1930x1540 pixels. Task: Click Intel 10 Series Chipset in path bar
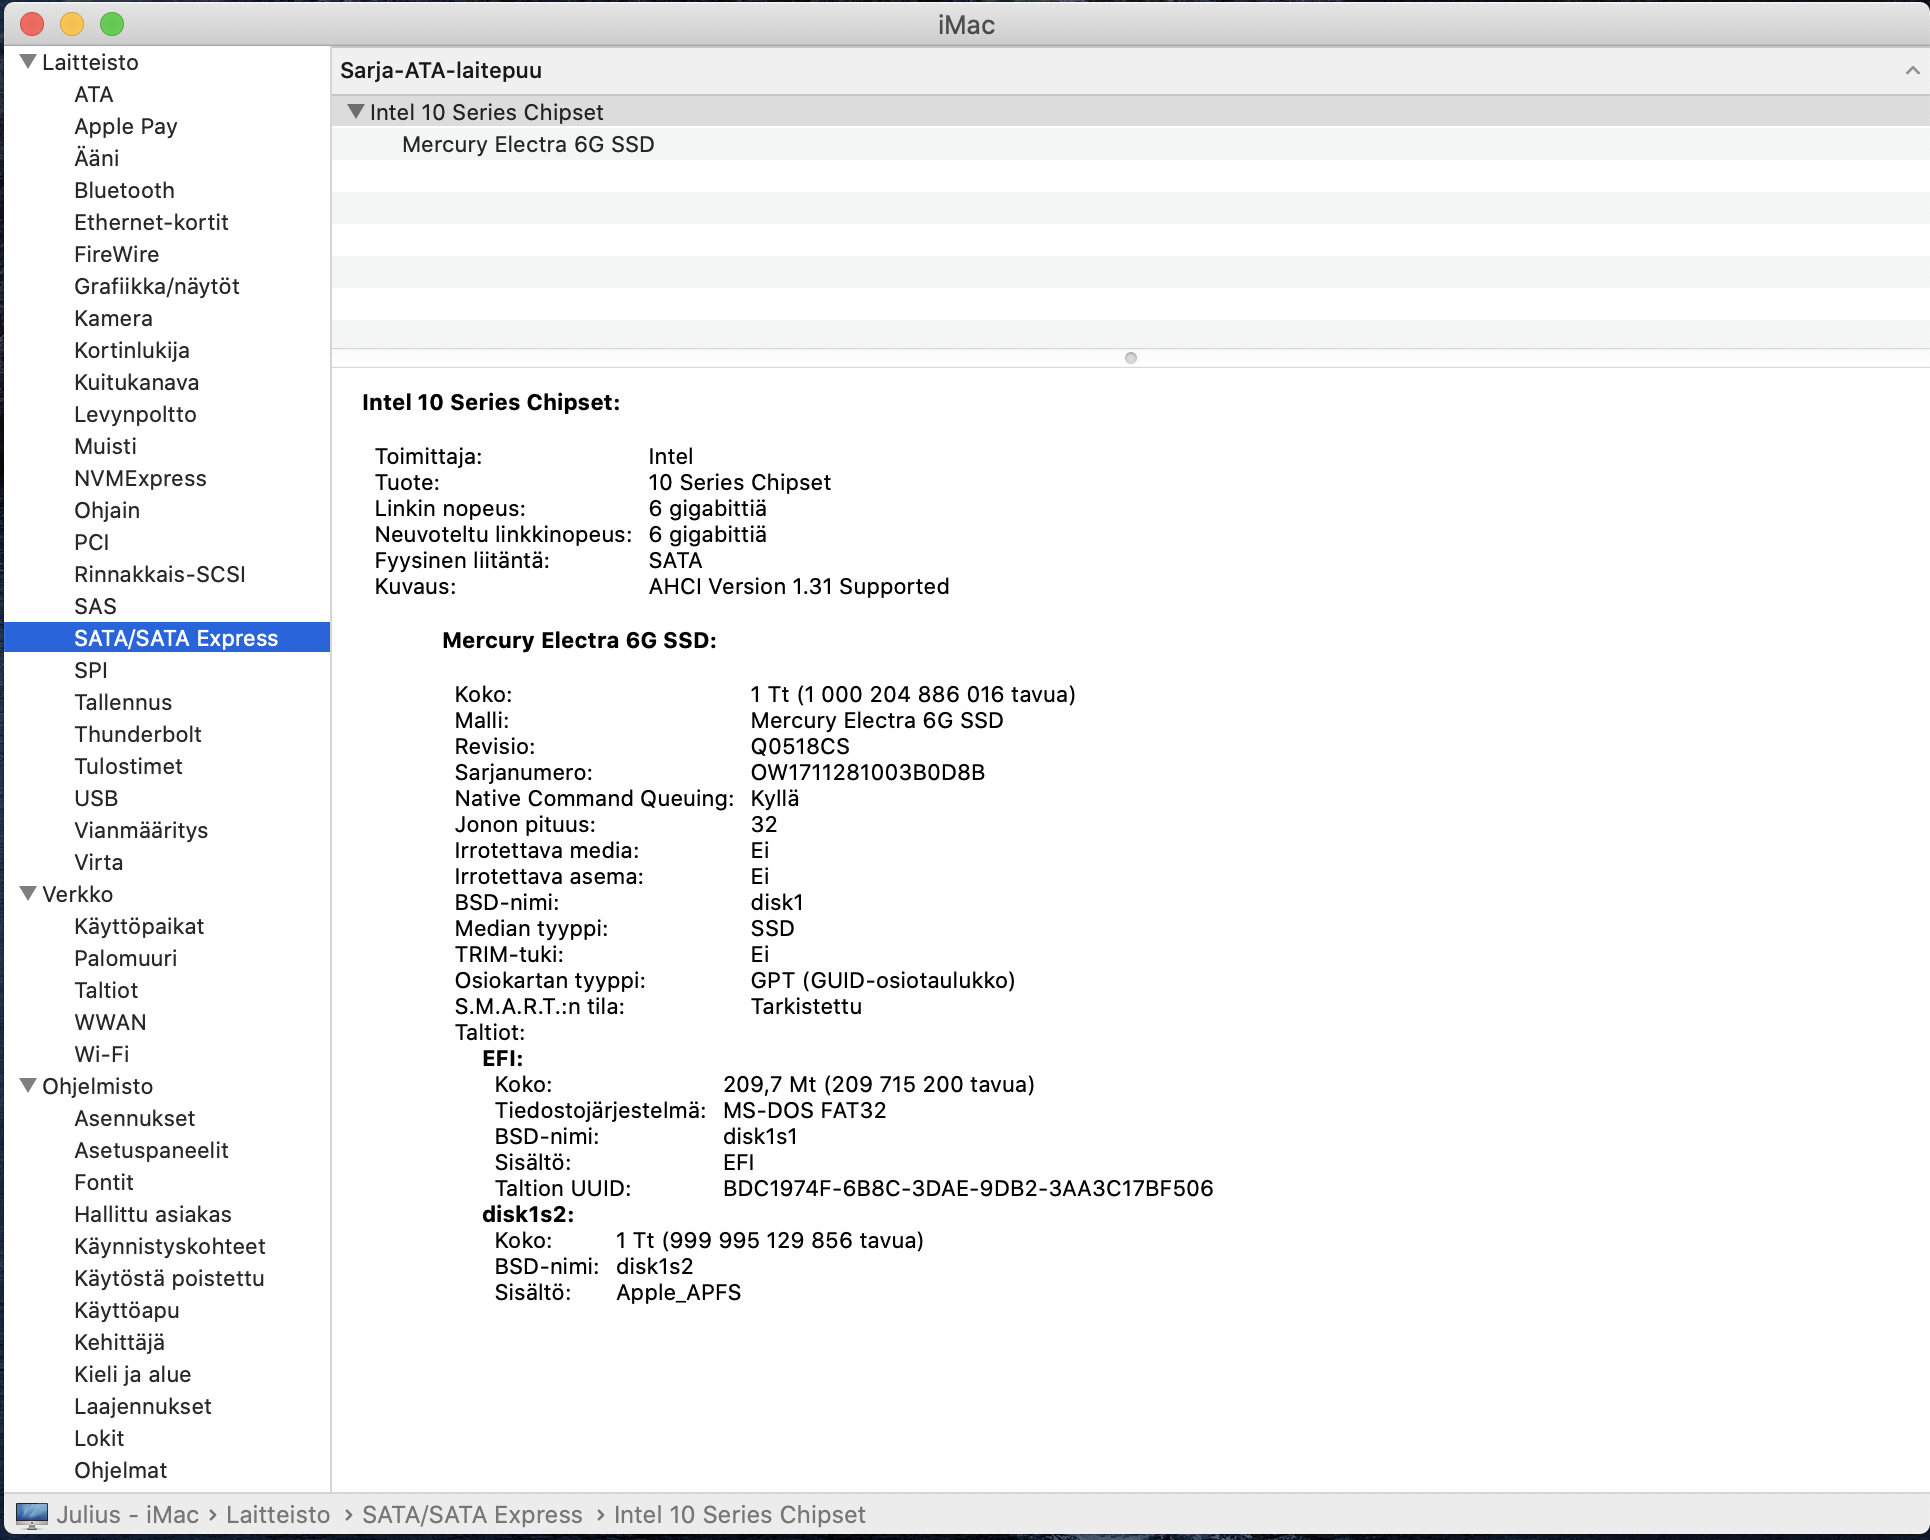pos(739,1515)
